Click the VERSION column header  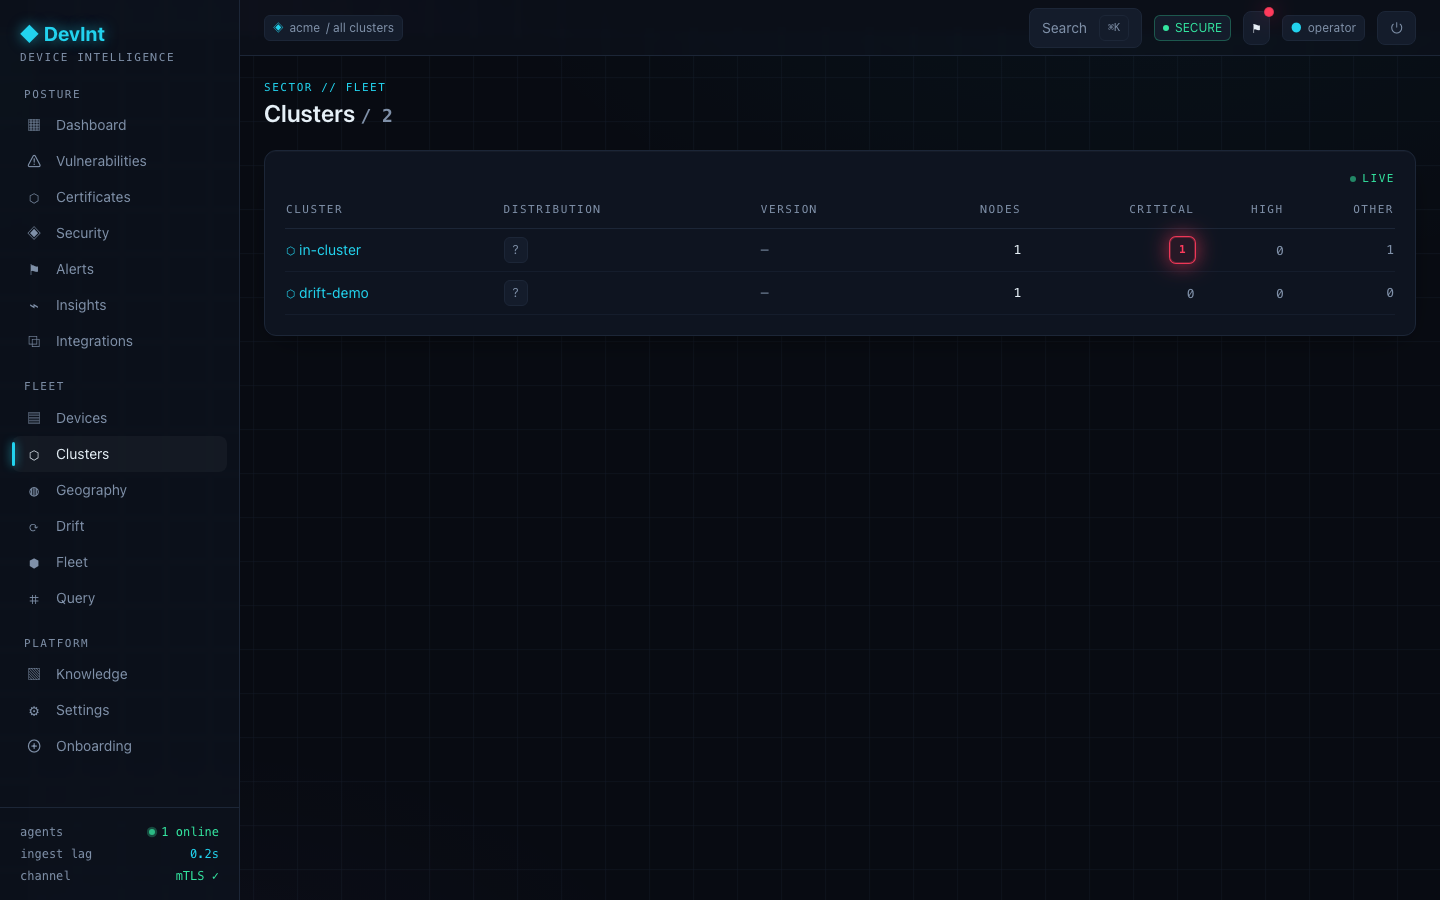789,209
